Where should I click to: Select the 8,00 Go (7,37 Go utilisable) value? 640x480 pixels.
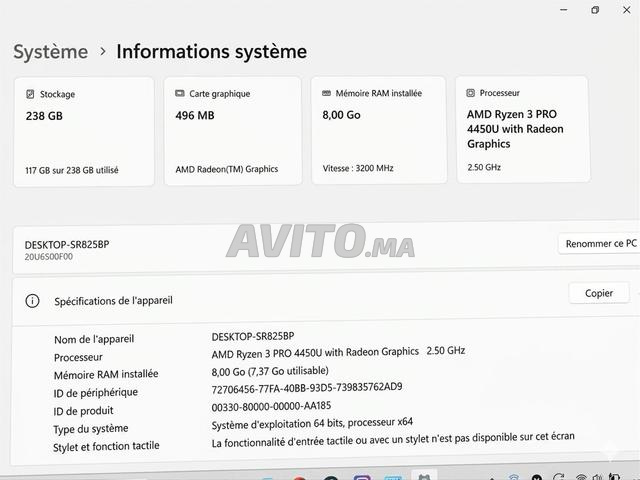point(270,371)
